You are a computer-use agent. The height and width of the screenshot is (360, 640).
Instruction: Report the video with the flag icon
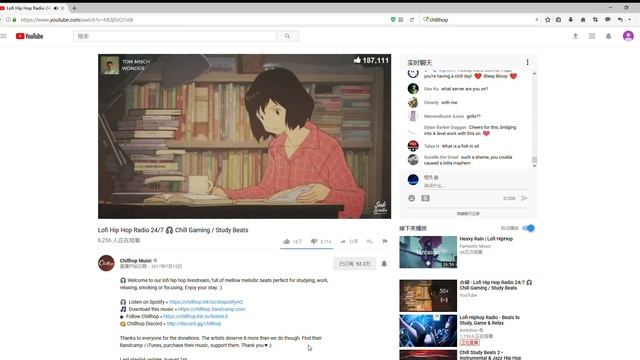tap(384, 242)
